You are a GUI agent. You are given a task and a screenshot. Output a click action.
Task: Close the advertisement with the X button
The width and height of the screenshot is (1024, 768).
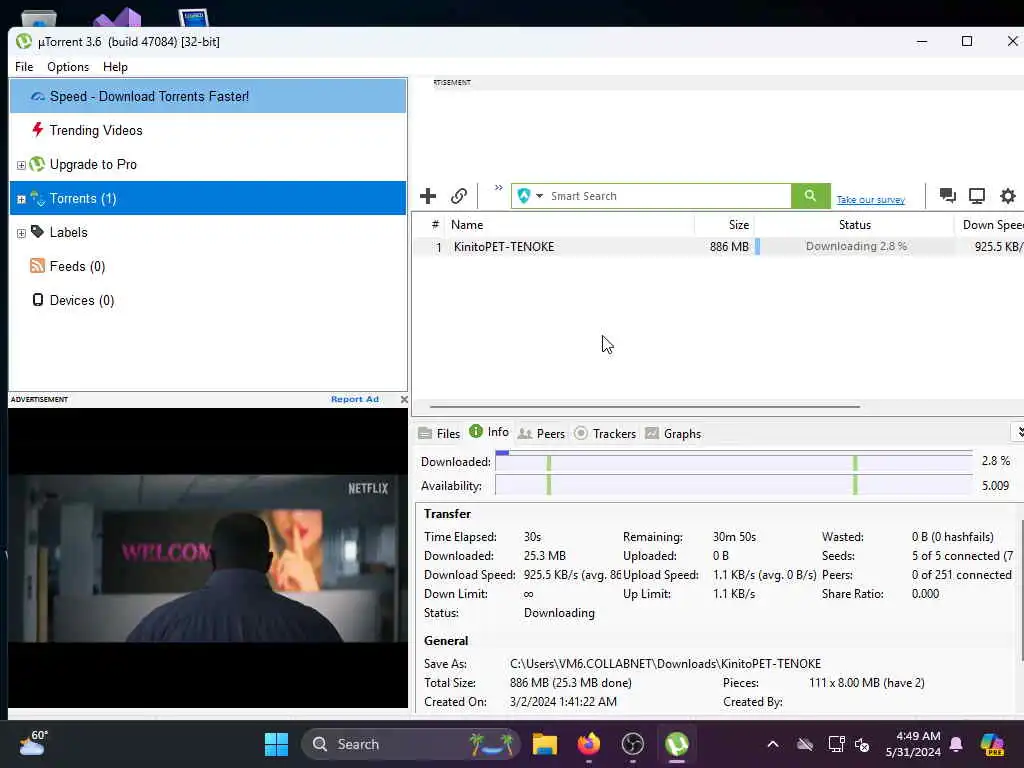(x=404, y=399)
